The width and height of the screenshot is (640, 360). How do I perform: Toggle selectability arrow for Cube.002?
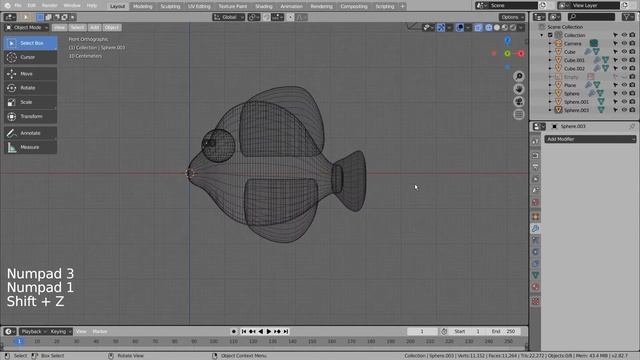point(616,68)
